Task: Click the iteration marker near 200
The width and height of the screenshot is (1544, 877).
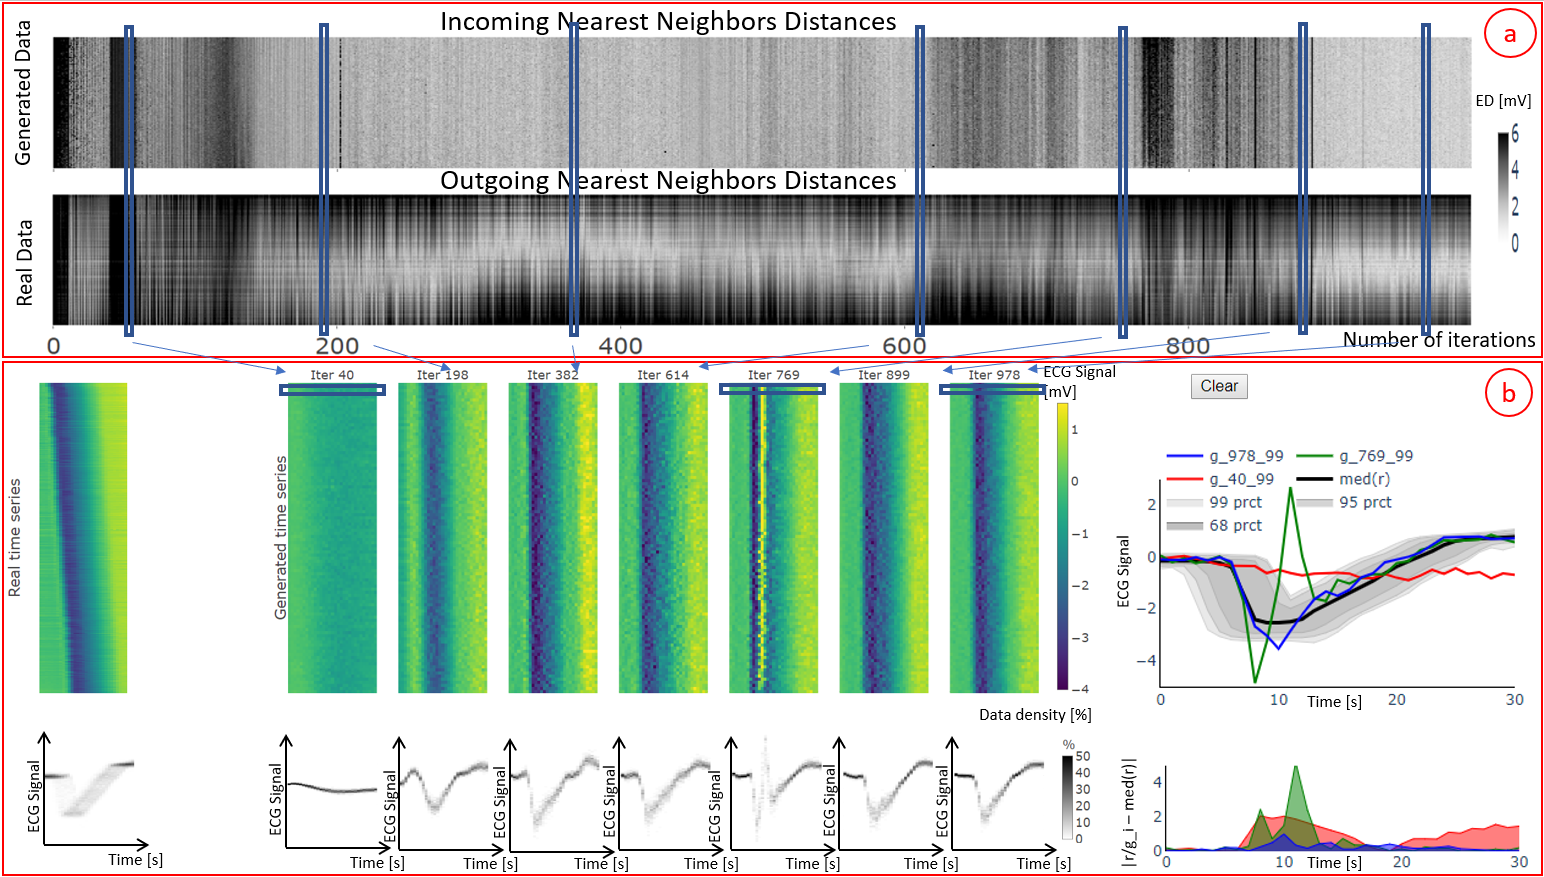Action: pos(323,180)
